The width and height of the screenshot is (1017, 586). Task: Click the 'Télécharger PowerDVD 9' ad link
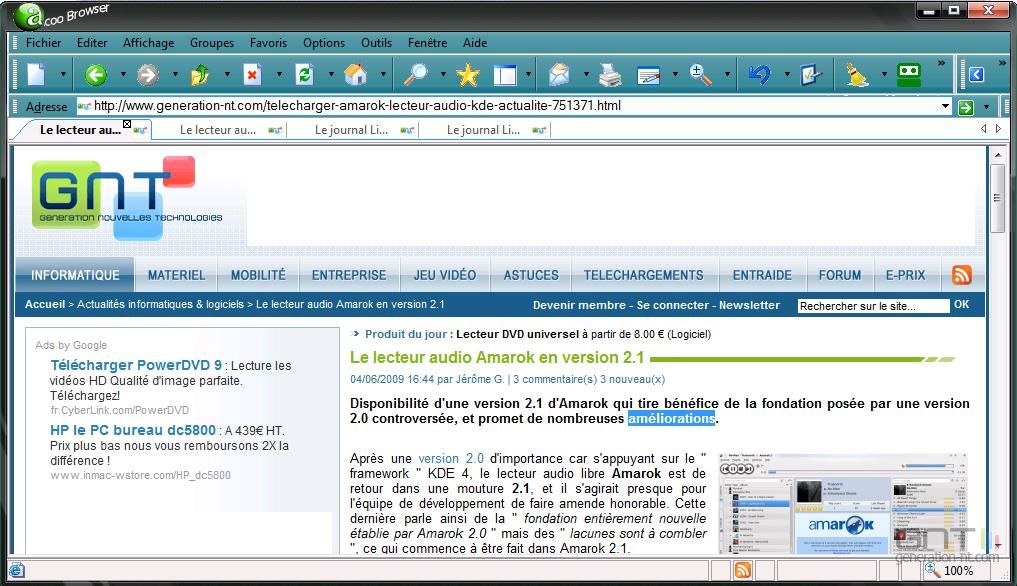(136, 365)
